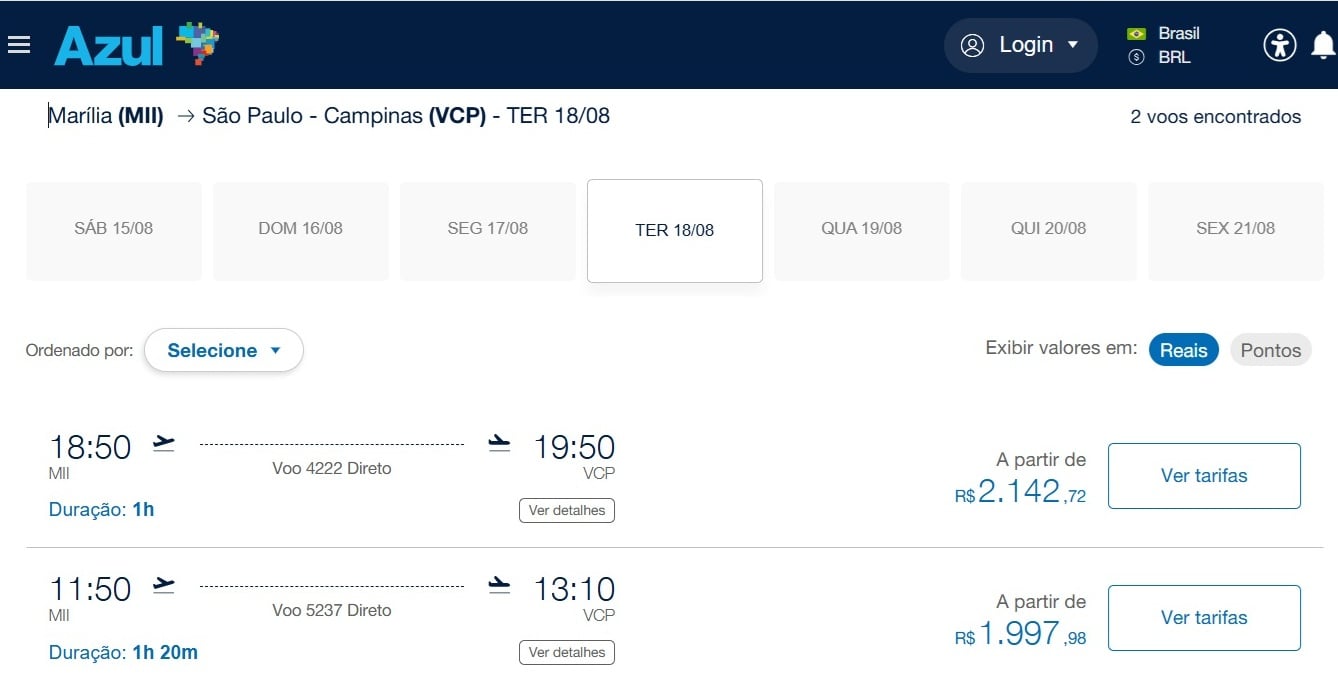This screenshot has width=1338, height=695.
Task: Select the QUA 19/08 date tab
Action: click(x=862, y=229)
